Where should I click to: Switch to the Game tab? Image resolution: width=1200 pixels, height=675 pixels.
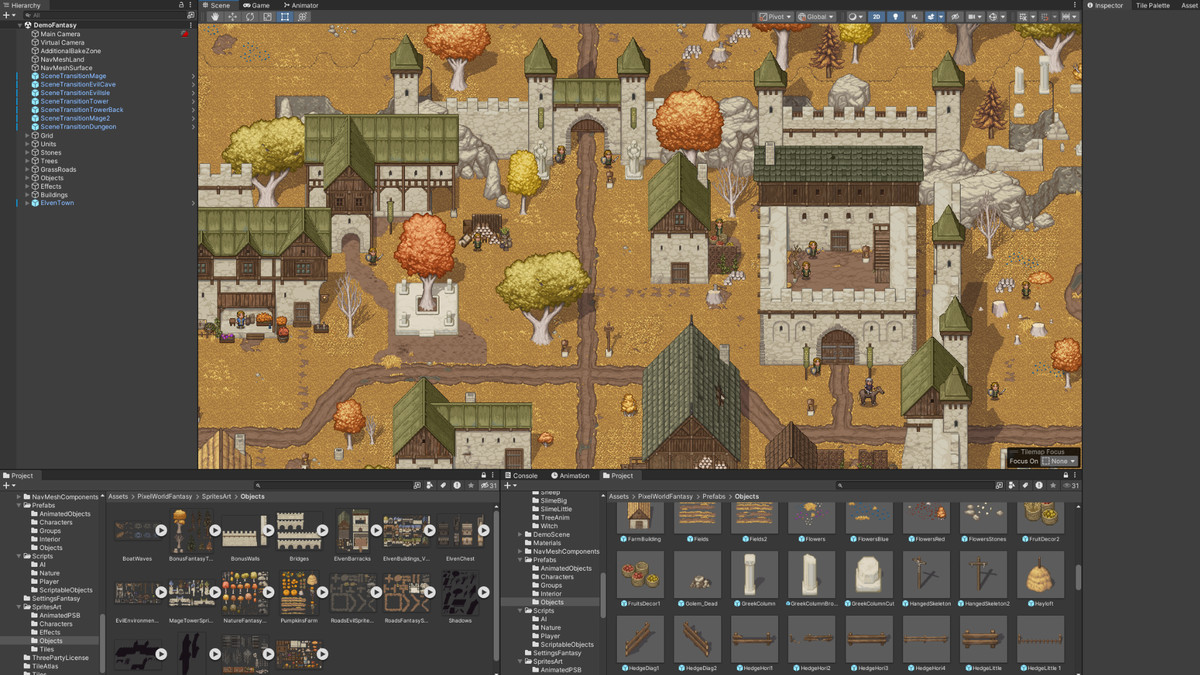click(256, 5)
